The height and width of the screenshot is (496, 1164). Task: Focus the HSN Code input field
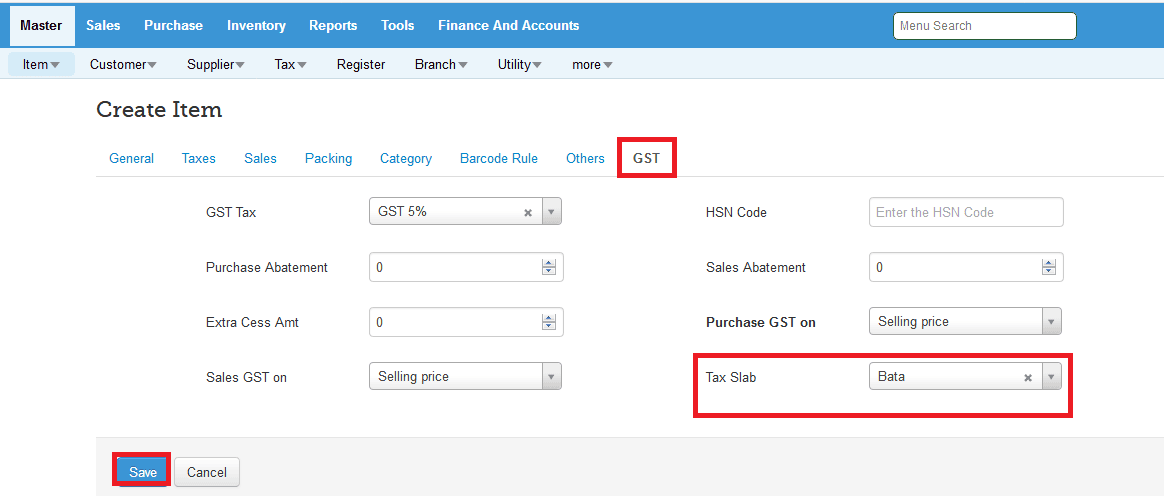pos(966,212)
